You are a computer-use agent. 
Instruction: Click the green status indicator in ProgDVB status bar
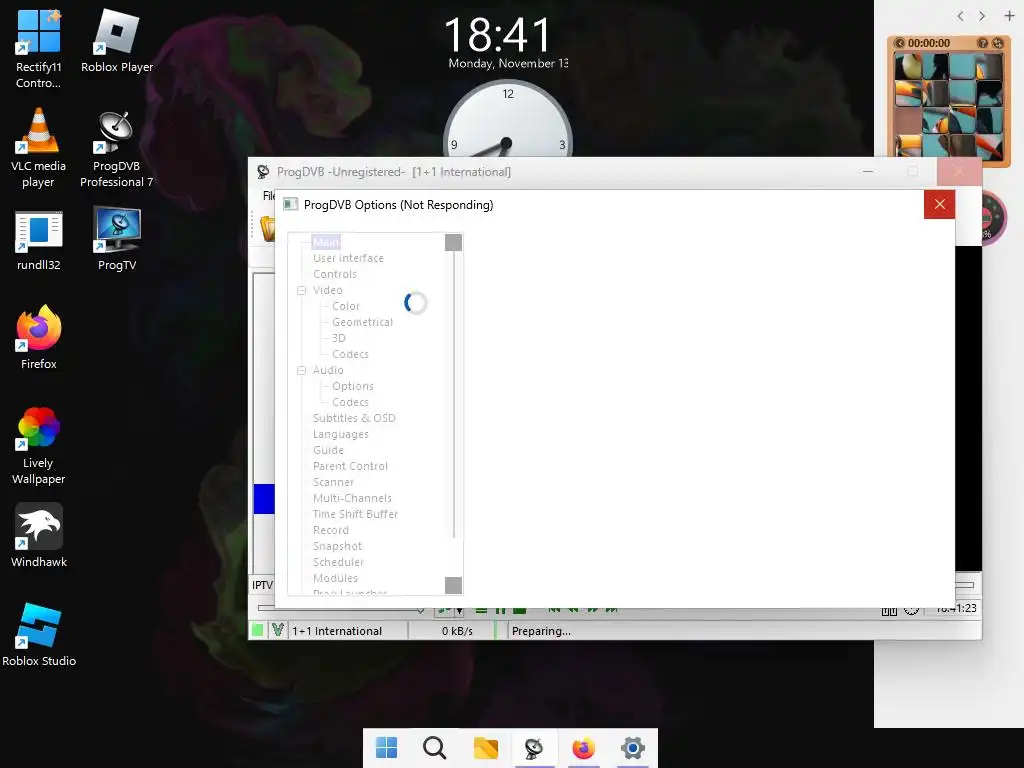[x=258, y=630]
